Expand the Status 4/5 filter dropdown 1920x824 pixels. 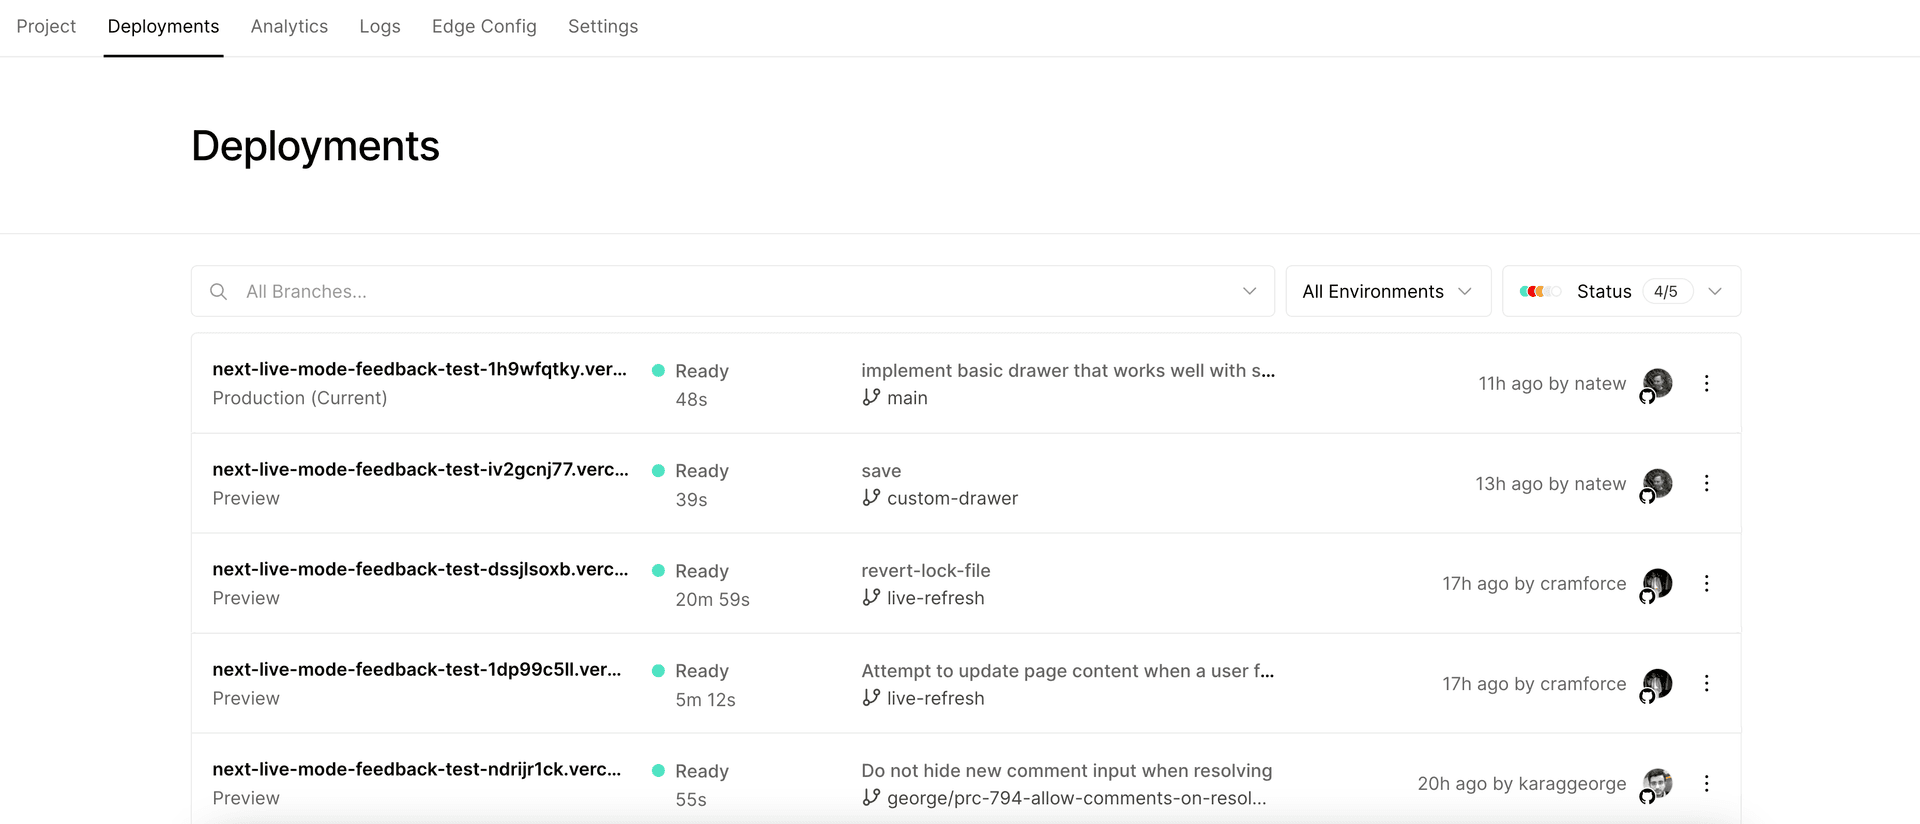1714,291
